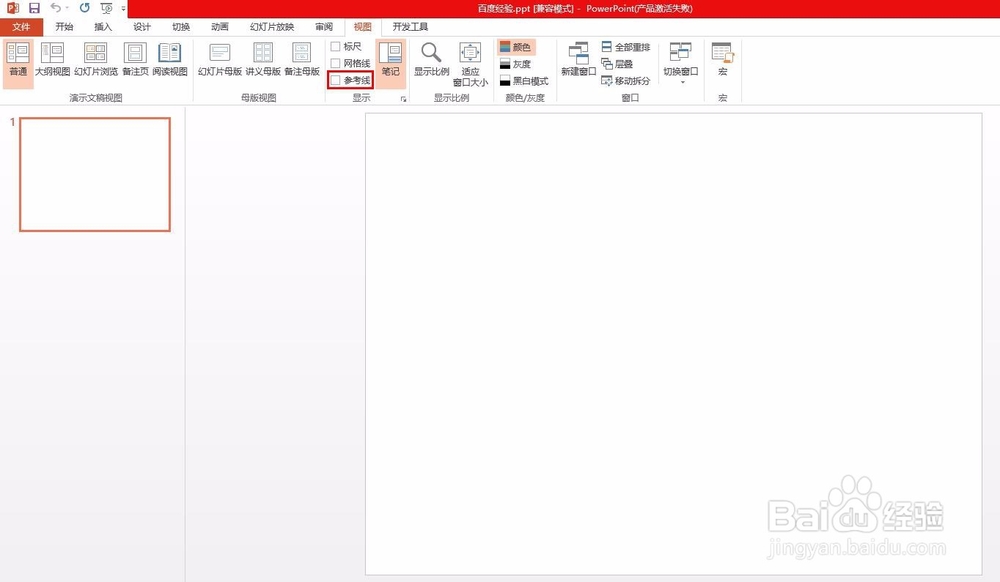1000x582 pixels.
Task: Select the View (视图) tab
Action: [363, 27]
